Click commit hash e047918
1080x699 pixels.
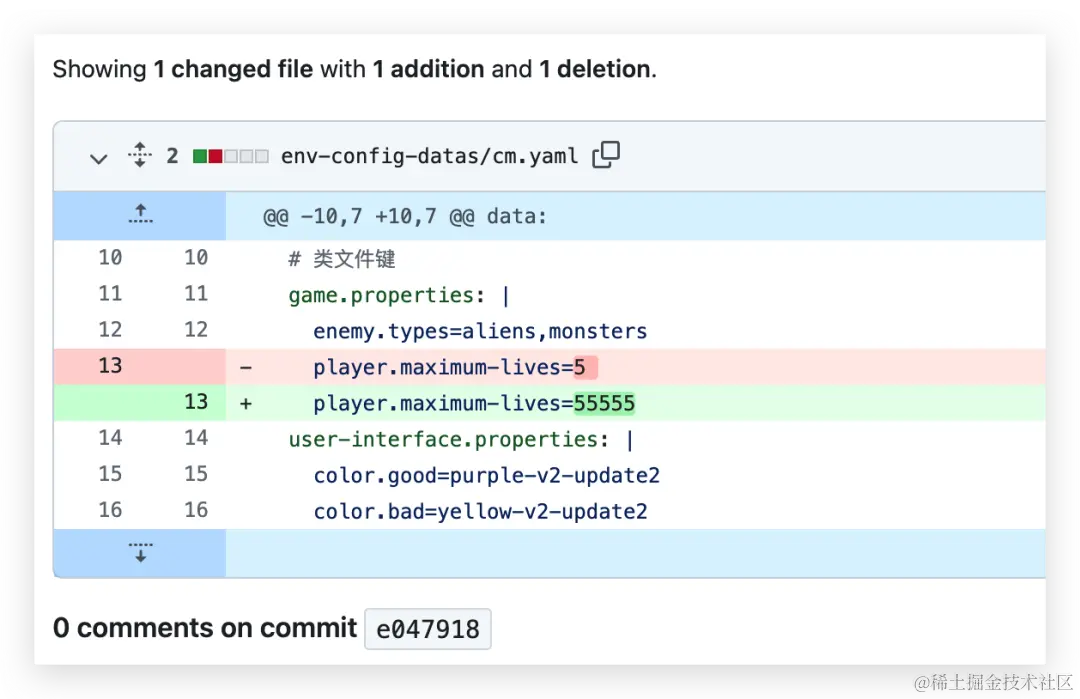[427, 630]
